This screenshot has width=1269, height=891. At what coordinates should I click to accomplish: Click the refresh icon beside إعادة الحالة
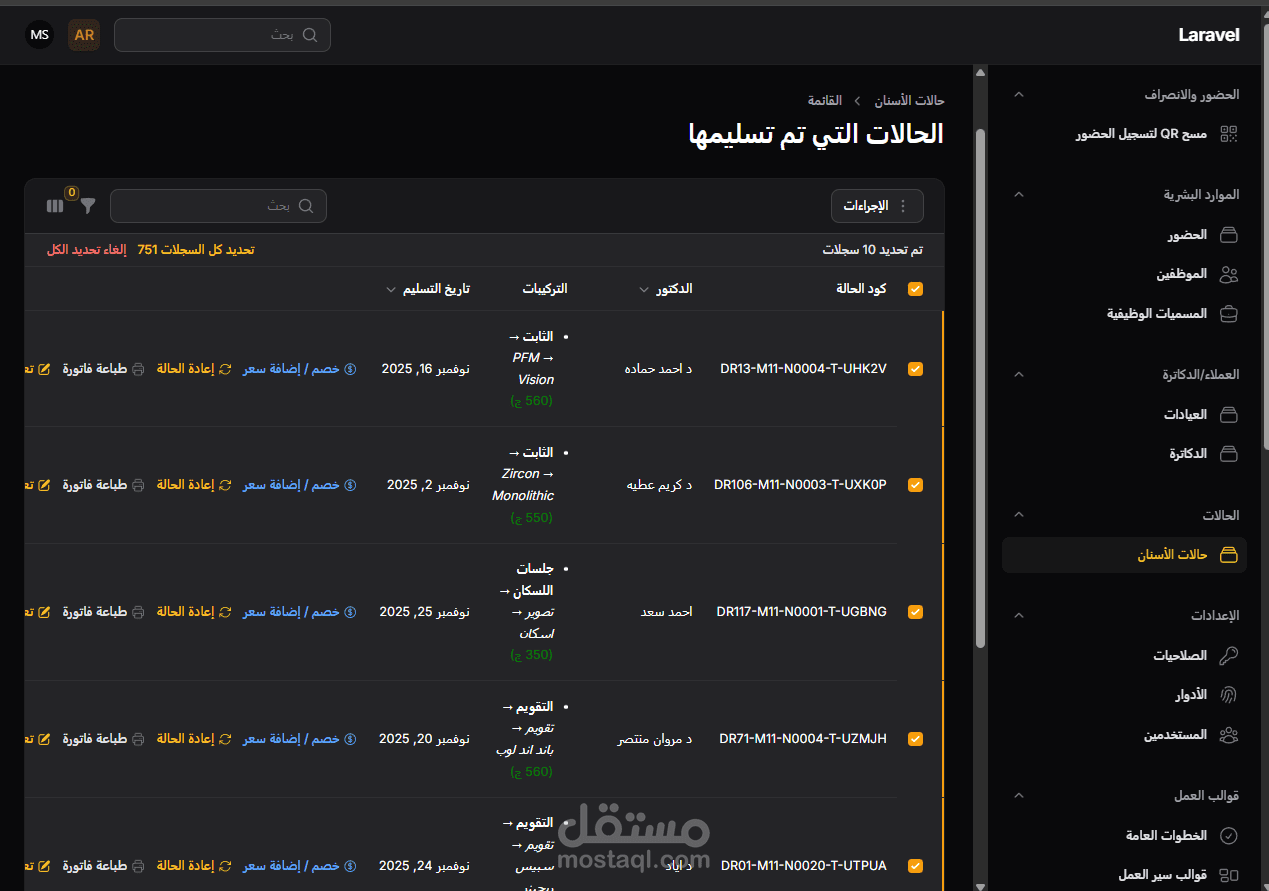coord(224,368)
